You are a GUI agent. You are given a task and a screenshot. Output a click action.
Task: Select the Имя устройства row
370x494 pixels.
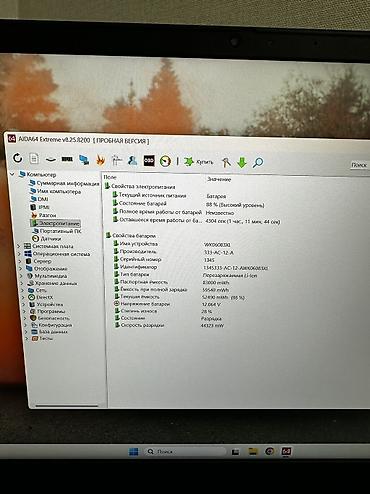(138, 244)
